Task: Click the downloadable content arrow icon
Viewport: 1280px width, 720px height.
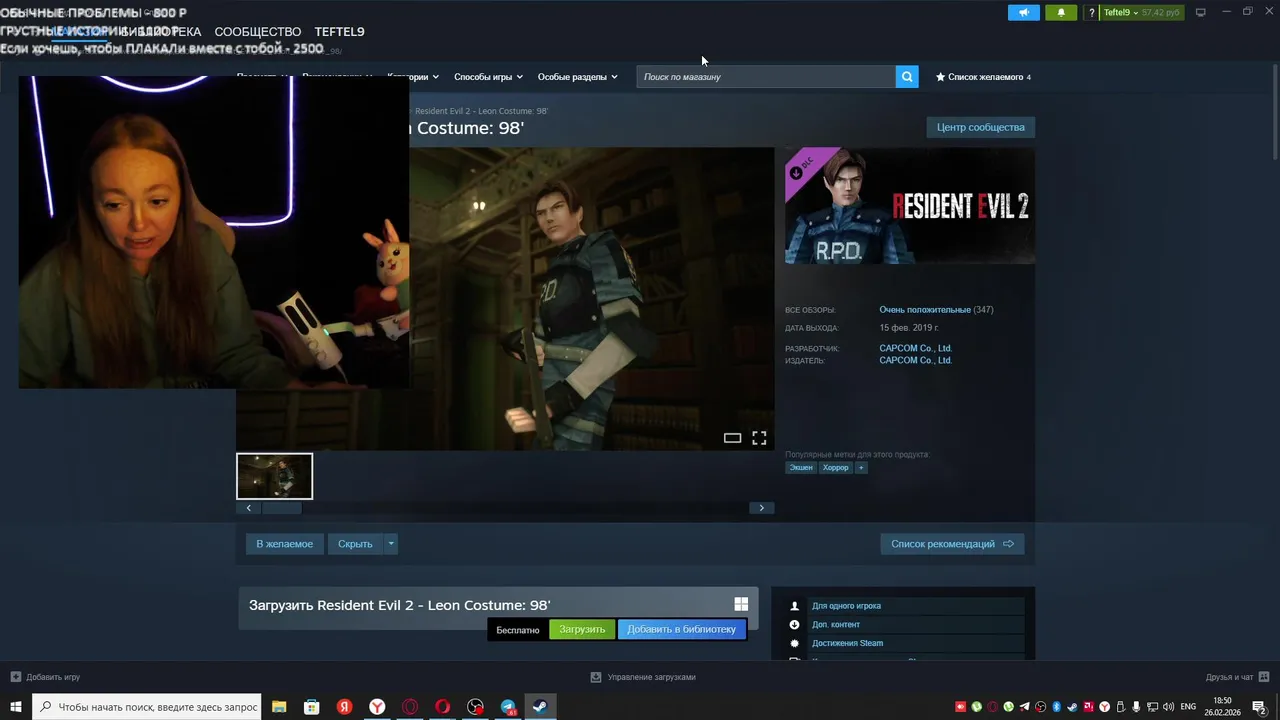Action: click(x=795, y=624)
